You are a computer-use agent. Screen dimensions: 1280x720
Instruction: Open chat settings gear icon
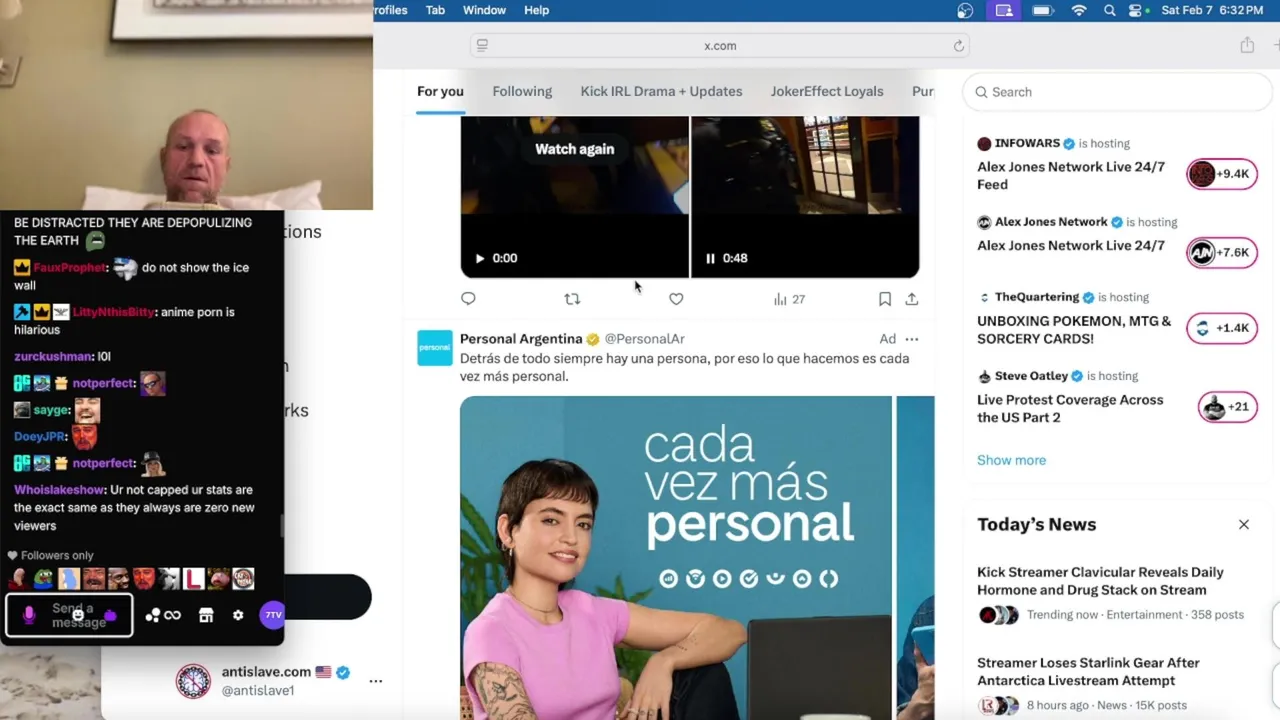point(238,615)
